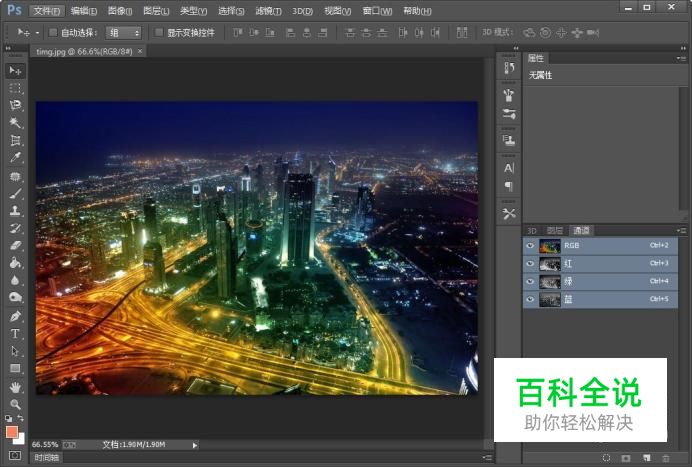Select the Zoom tool
The width and height of the screenshot is (692, 467).
[15, 404]
